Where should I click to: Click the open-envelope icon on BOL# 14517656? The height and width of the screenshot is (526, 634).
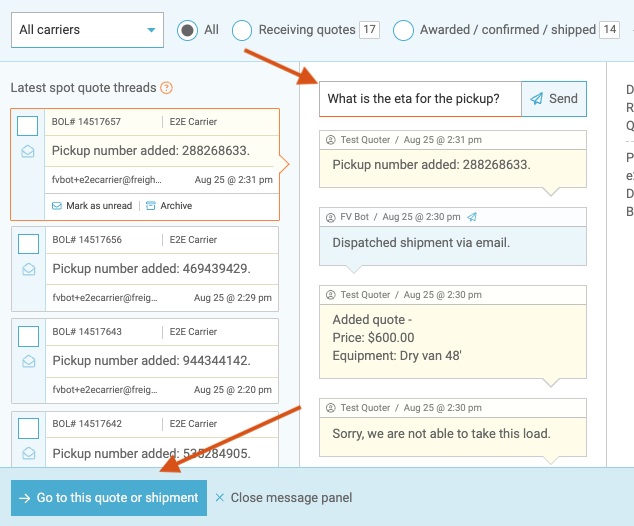[28, 269]
